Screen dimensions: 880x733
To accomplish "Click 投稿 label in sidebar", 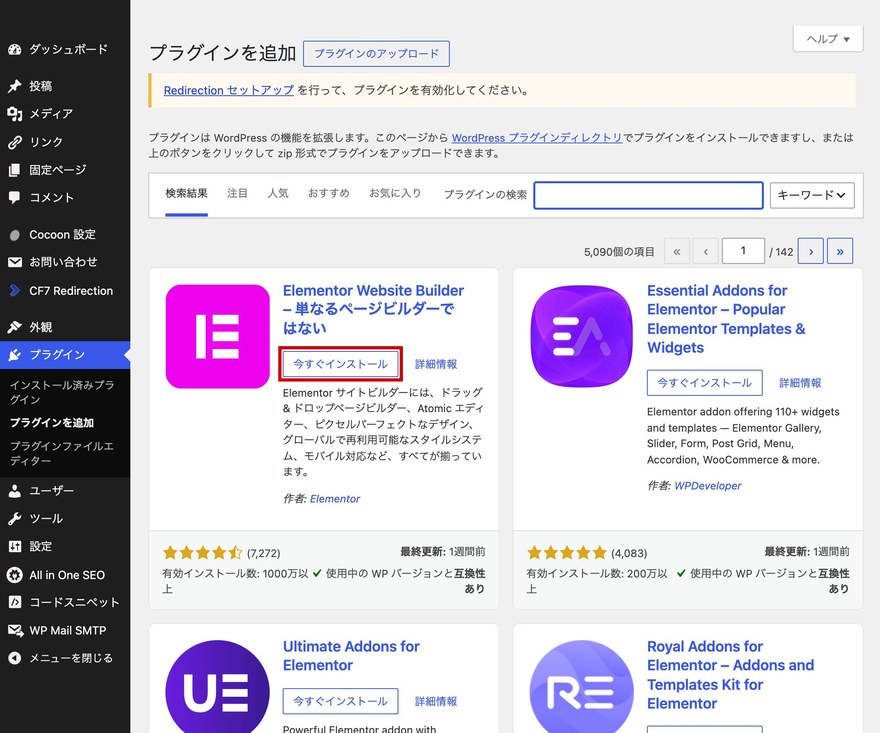I will 40,86.
